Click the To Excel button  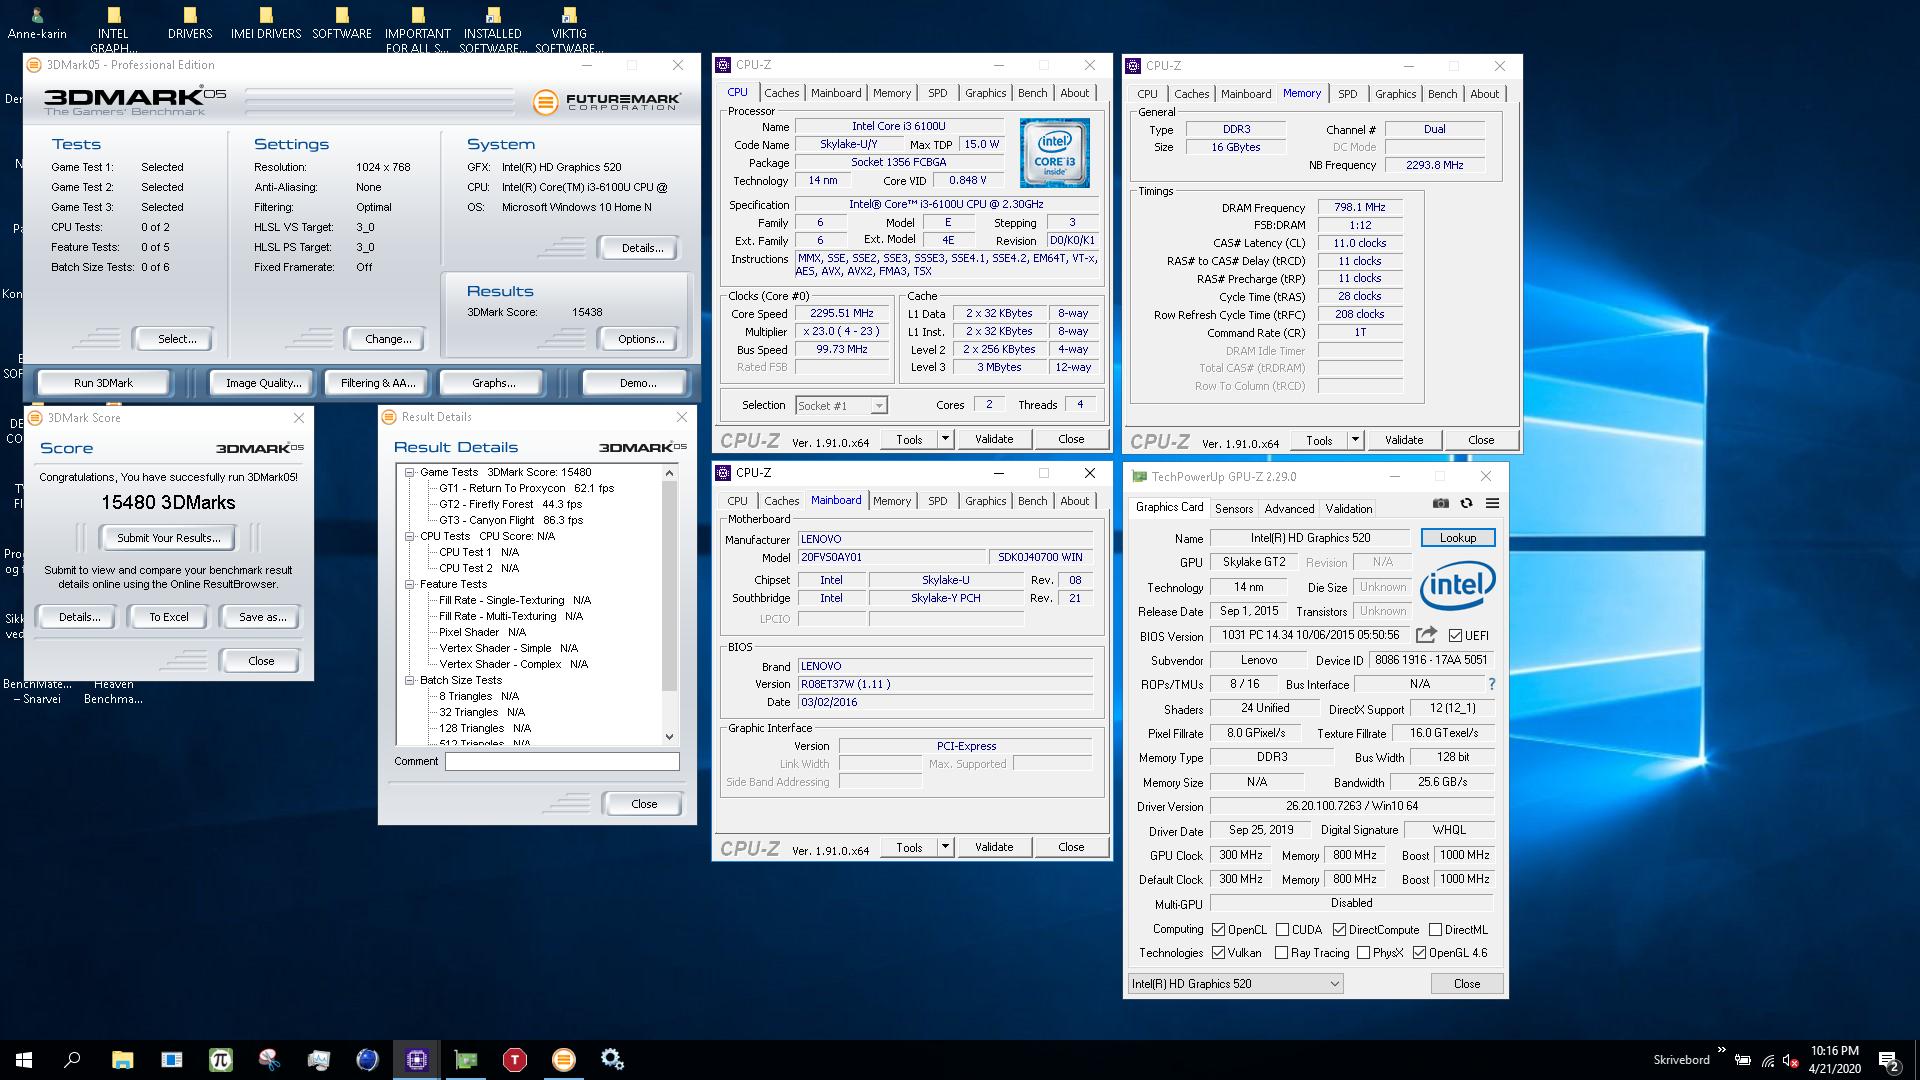tap(168, 617)
